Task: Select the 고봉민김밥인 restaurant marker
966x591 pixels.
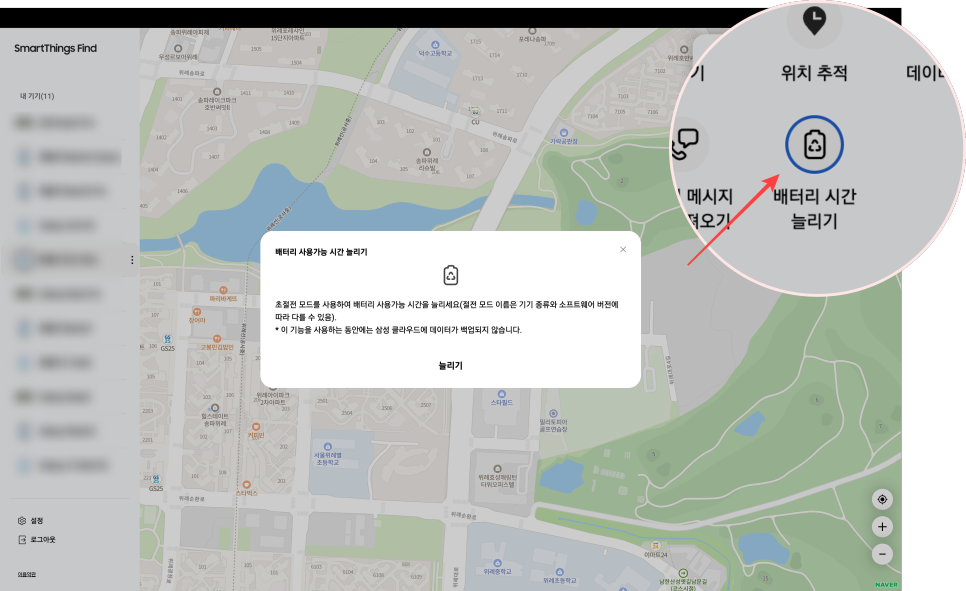Action: (217, 339)
